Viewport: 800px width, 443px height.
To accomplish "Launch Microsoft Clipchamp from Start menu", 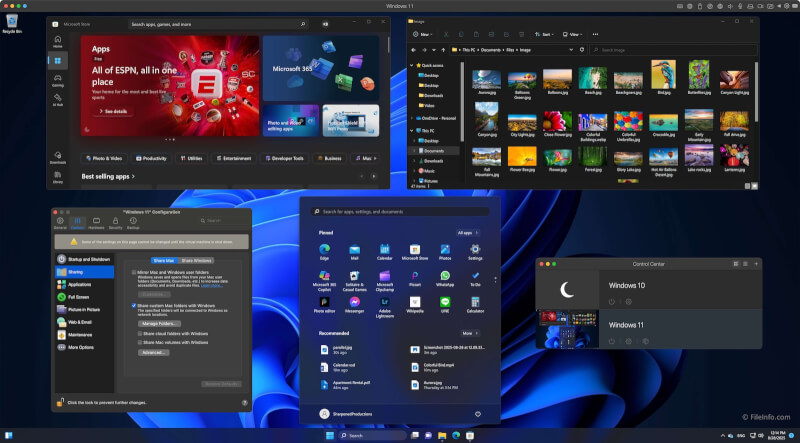I will point(385,280).
